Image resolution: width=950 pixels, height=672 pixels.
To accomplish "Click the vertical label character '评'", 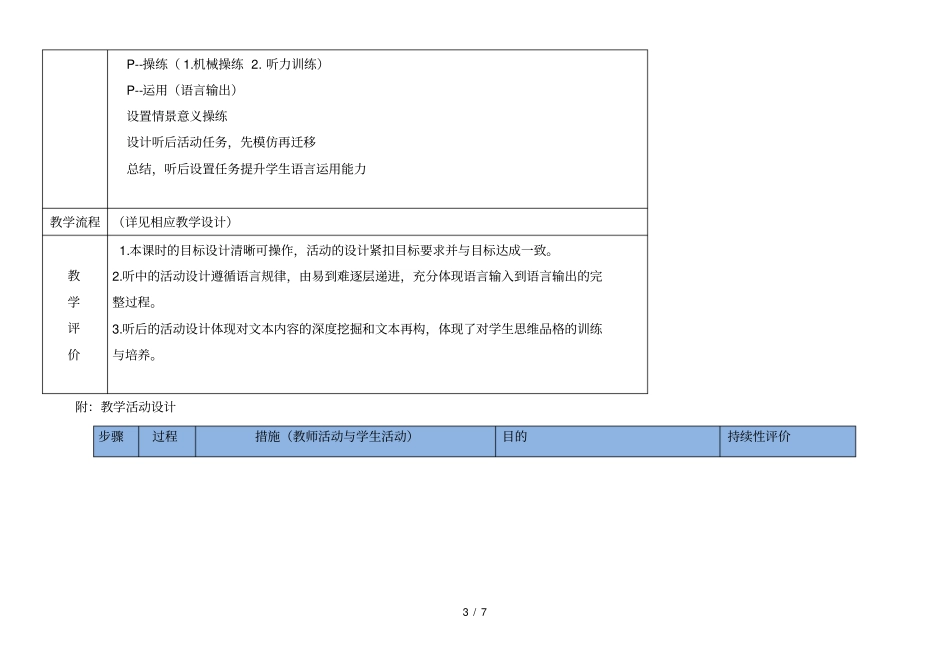I will [74, 329].
